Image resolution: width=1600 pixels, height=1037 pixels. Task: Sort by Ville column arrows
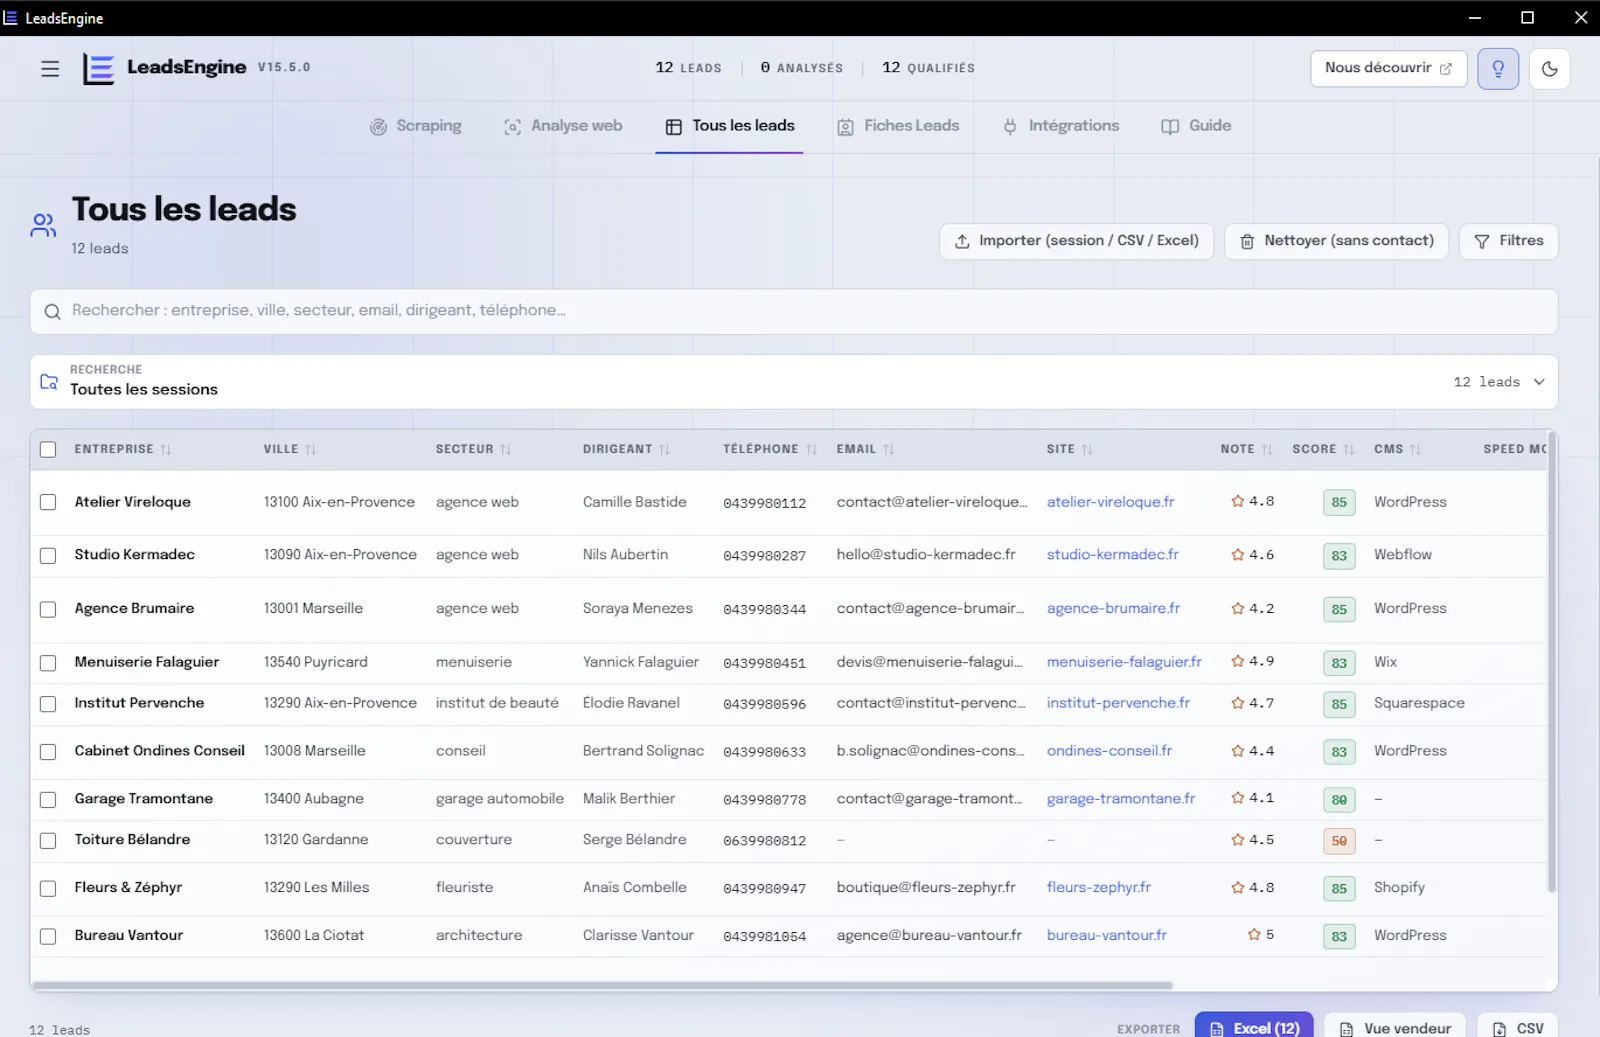tap(311, 450)
